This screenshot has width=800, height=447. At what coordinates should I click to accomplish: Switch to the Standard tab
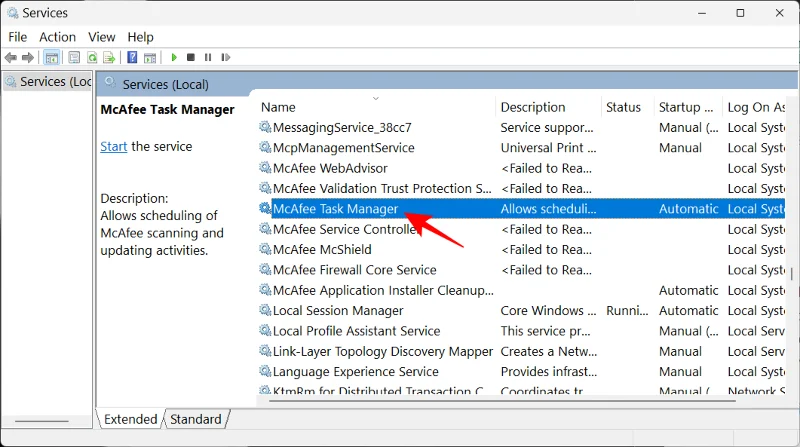(196, 419)
